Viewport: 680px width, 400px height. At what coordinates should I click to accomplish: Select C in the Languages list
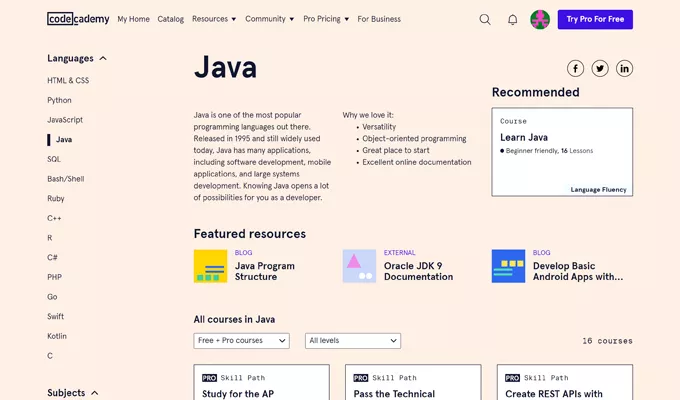click(50, 356)
